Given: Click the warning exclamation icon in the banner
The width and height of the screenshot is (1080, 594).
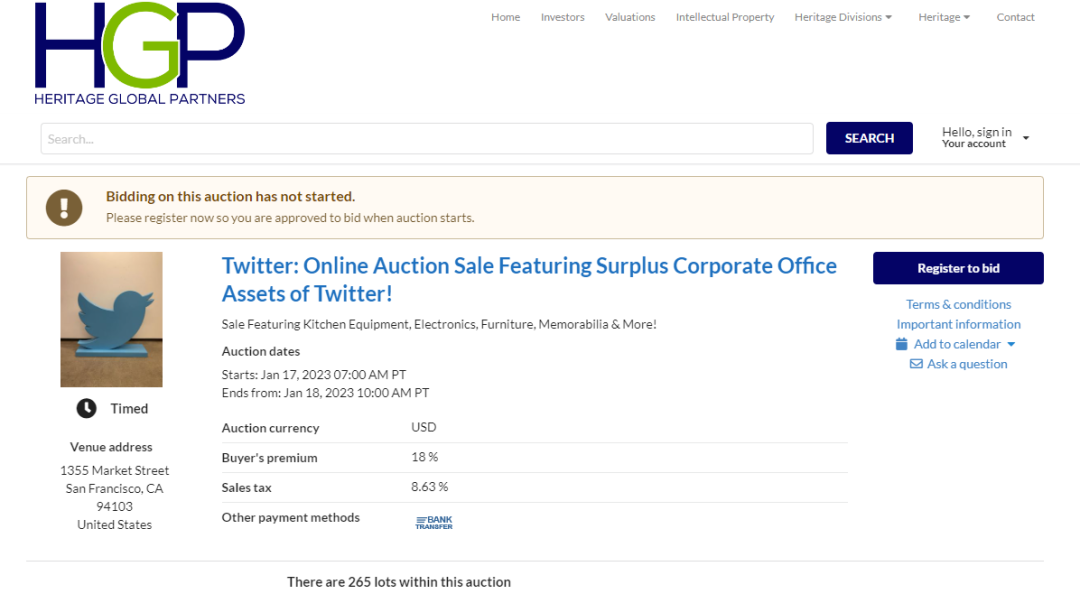Looking at the screenshot, I should [x=64, y=208].
